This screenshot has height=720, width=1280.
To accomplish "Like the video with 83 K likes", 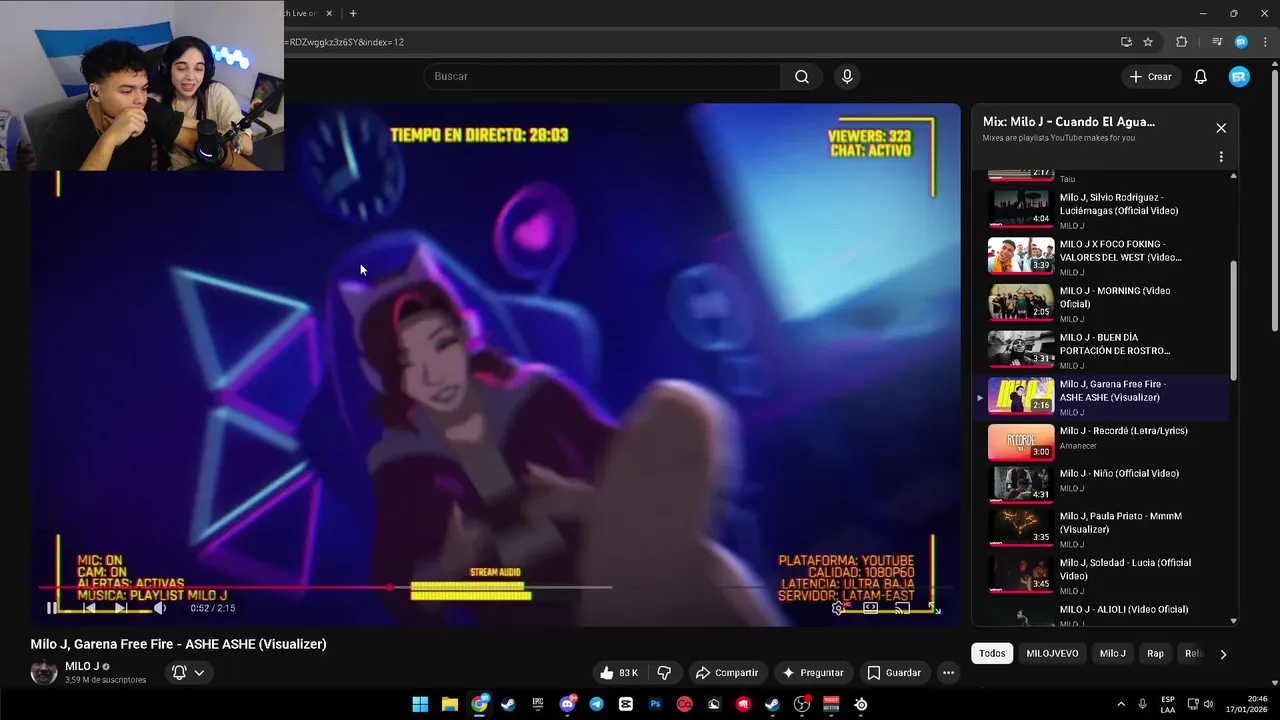I will [x=619, y=673].
